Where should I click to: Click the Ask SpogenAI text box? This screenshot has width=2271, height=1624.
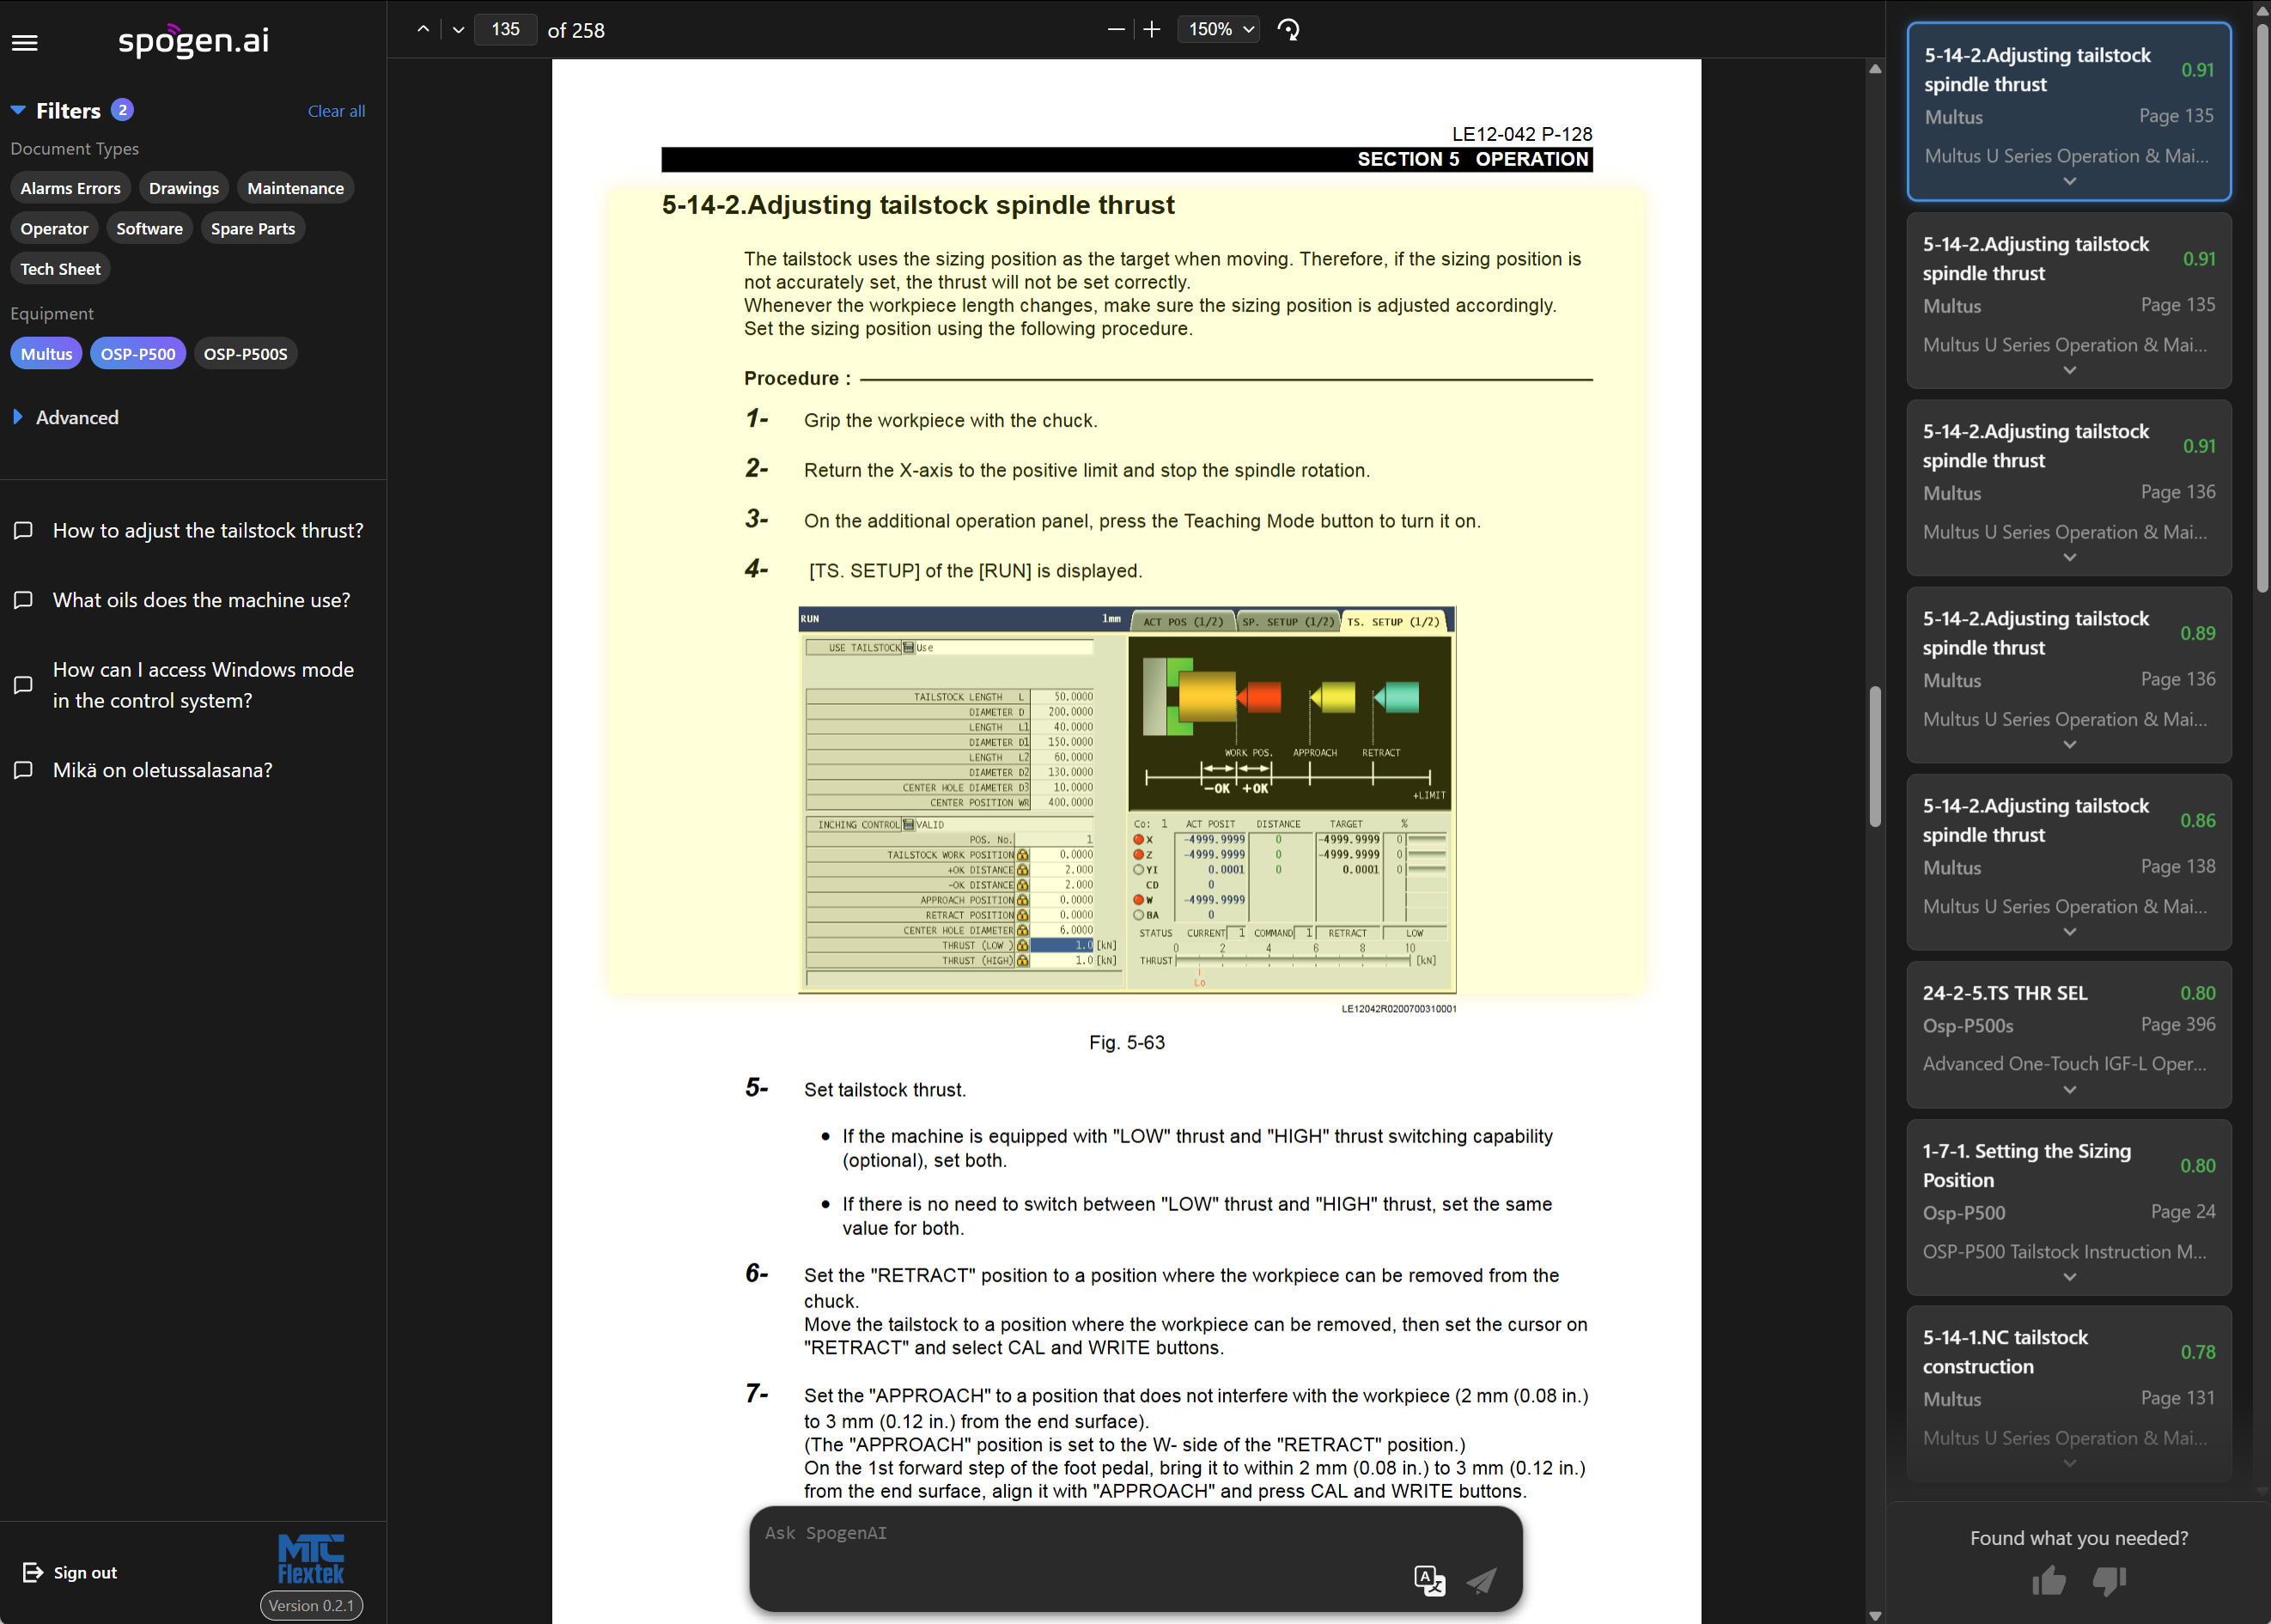click(1135, 1558)
